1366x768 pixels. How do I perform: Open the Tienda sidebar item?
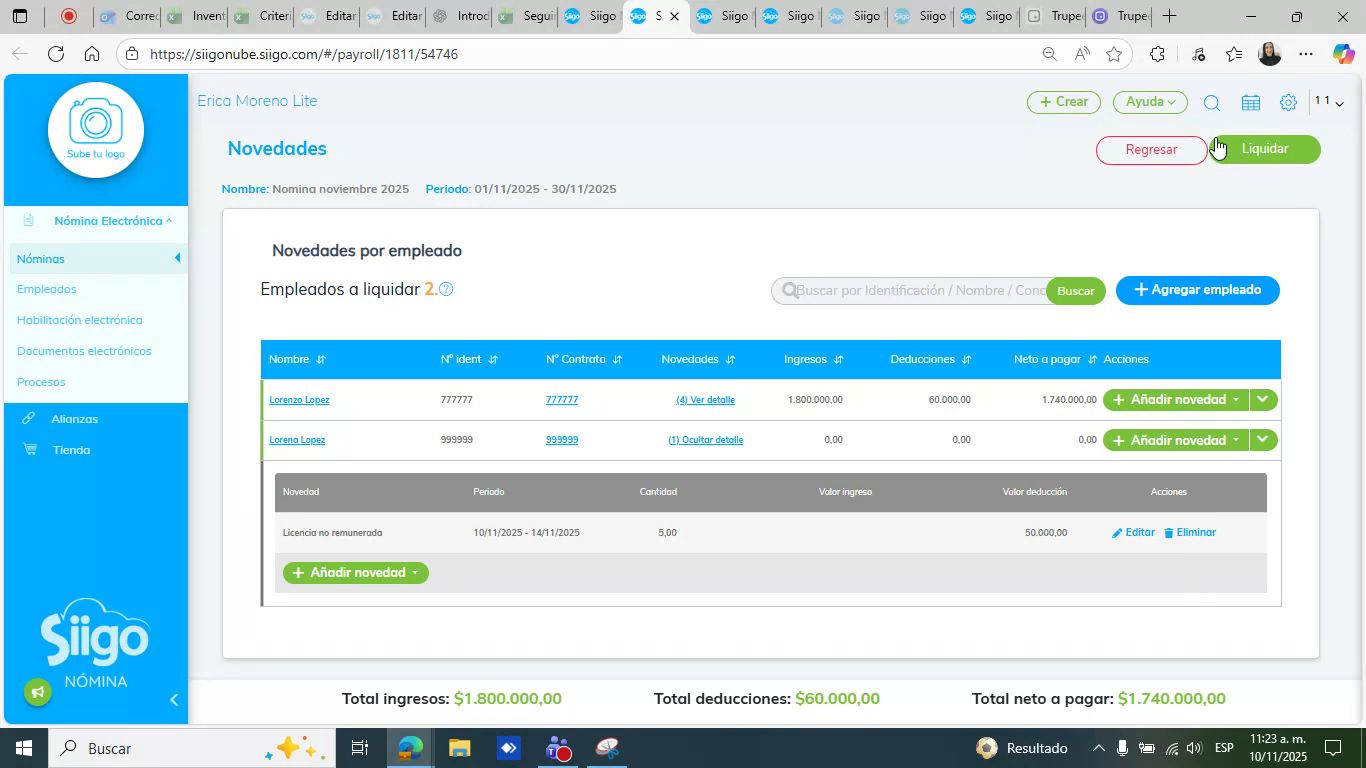tap(71, 450)
